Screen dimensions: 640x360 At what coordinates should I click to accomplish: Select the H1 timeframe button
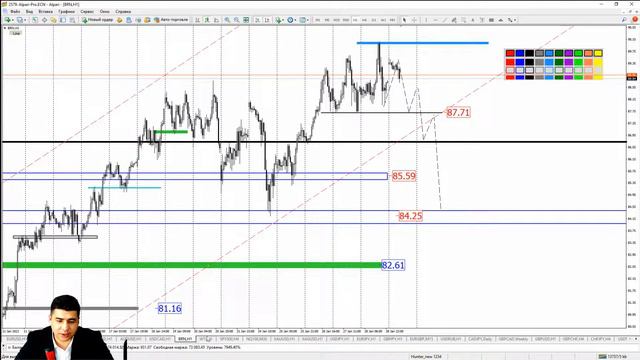coord(355,20)
